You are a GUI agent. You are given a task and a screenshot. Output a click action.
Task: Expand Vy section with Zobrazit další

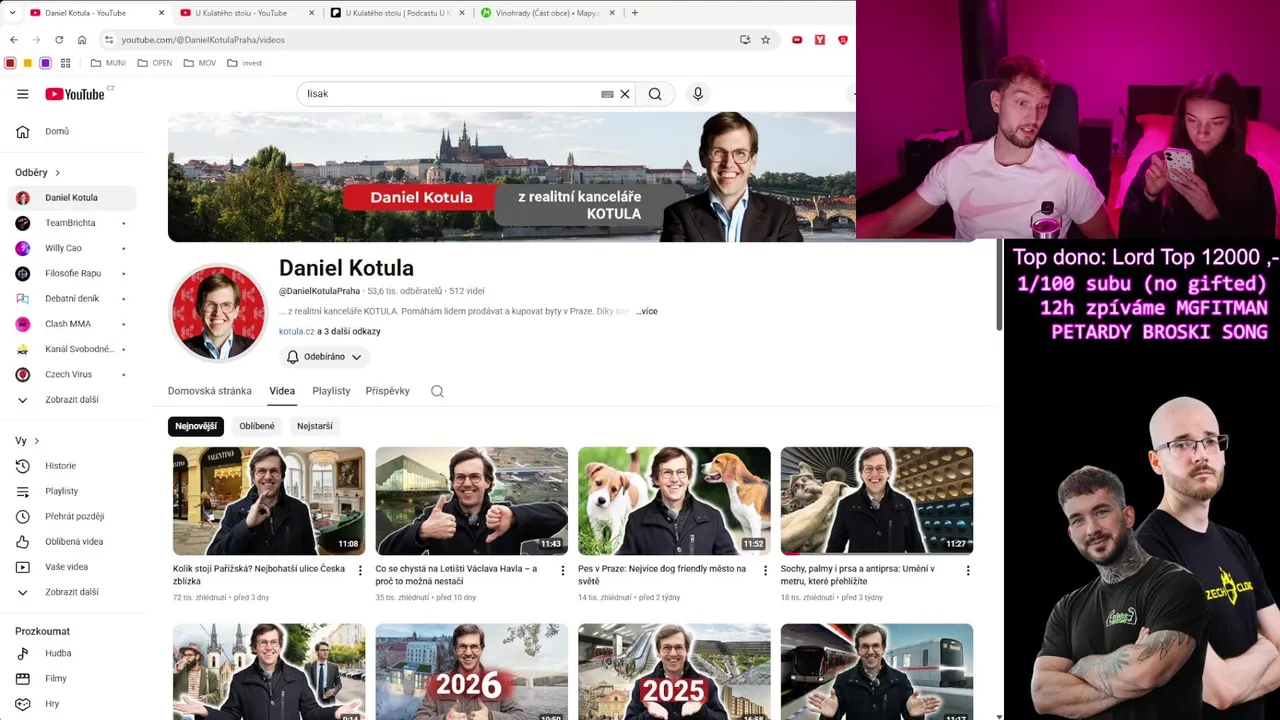tap(72, 592)
